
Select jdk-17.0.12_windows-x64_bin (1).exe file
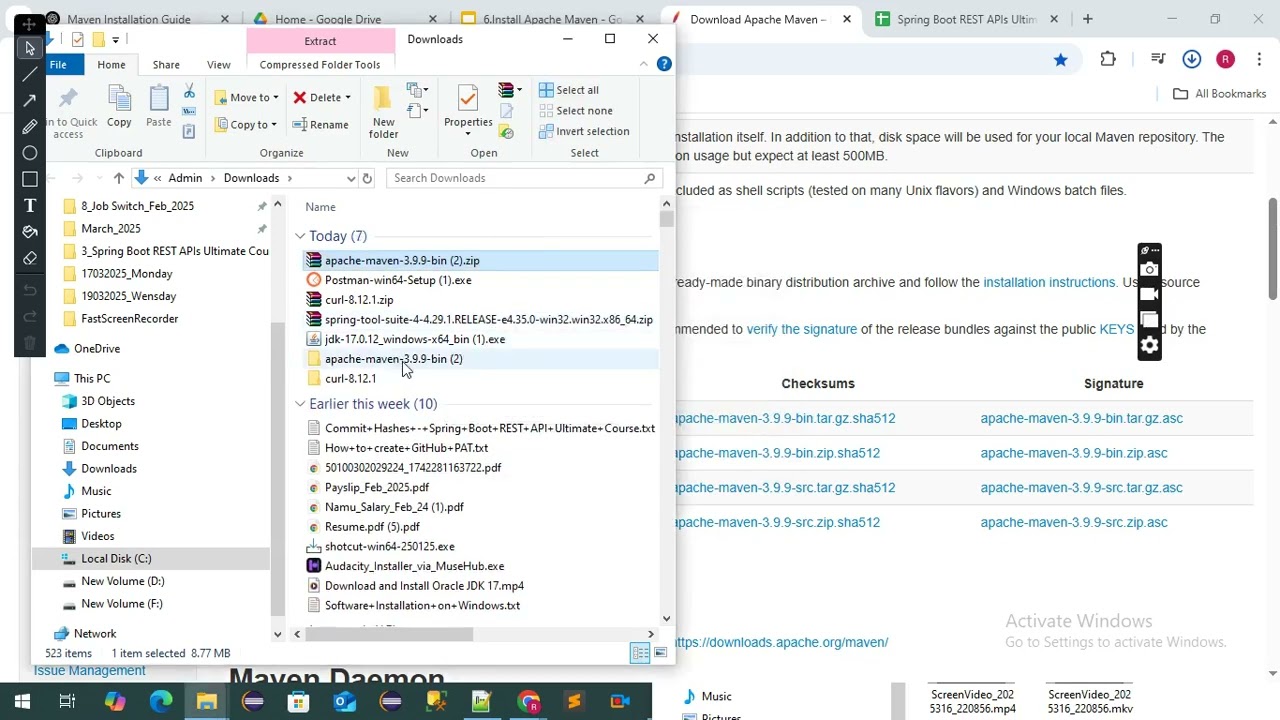point(415,339)
